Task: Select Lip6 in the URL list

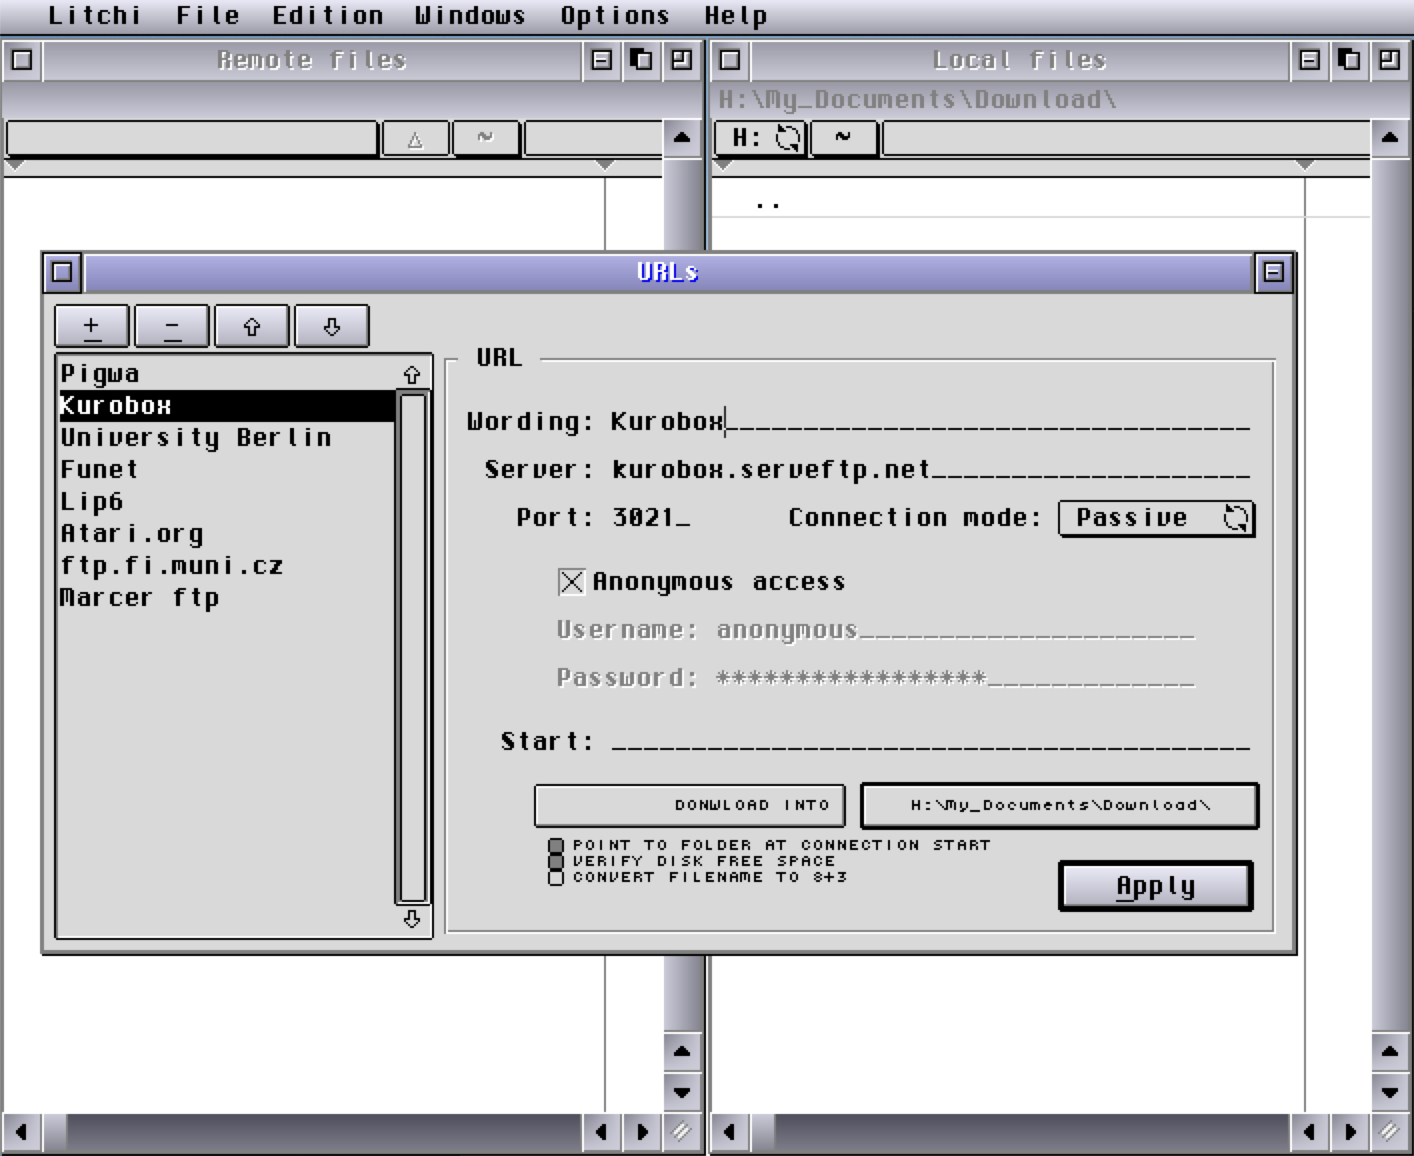Action: click(227, 502)
